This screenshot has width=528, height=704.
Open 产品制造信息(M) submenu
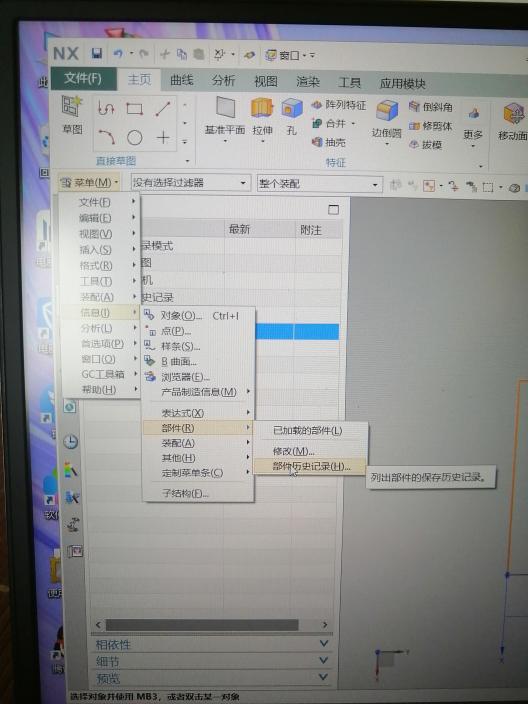(x=198, y=392)
